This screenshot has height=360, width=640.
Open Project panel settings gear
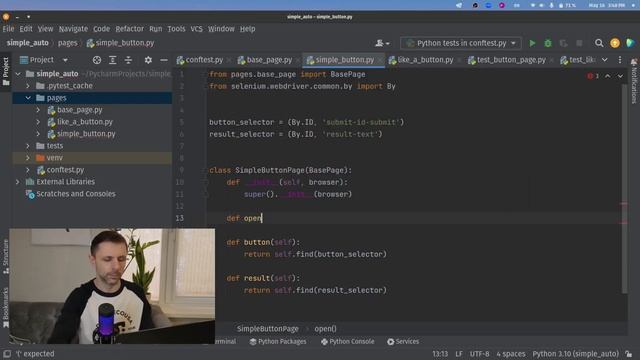tap(148, 60)
